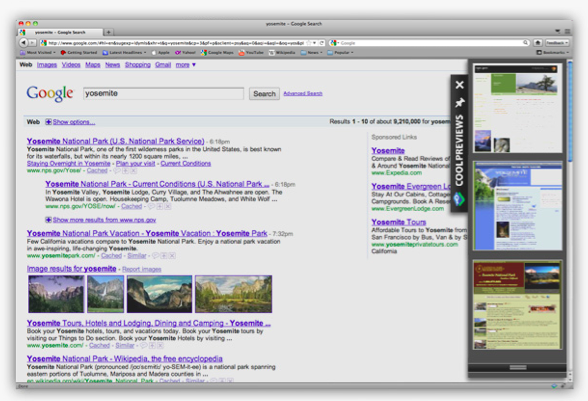This screenshot has height=401, width=588.
Task: Reload the page with the refresh icon
Action: click(322, 43)
